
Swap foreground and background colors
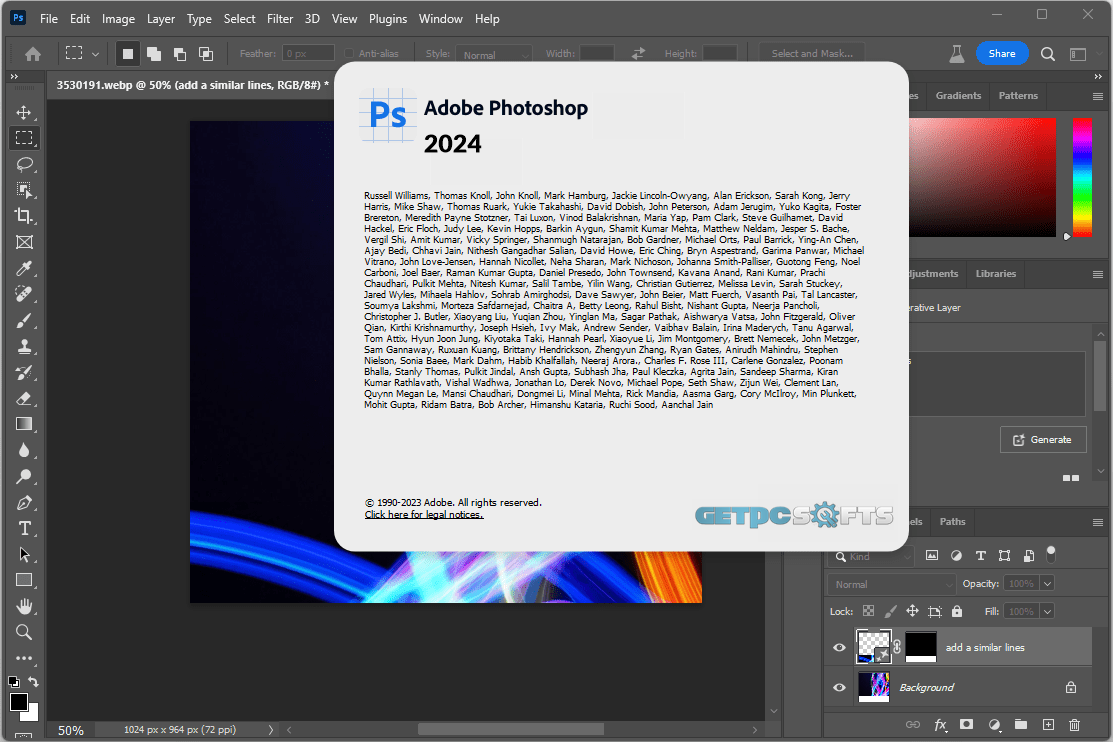pyautogui.click(x=33, y=682)
